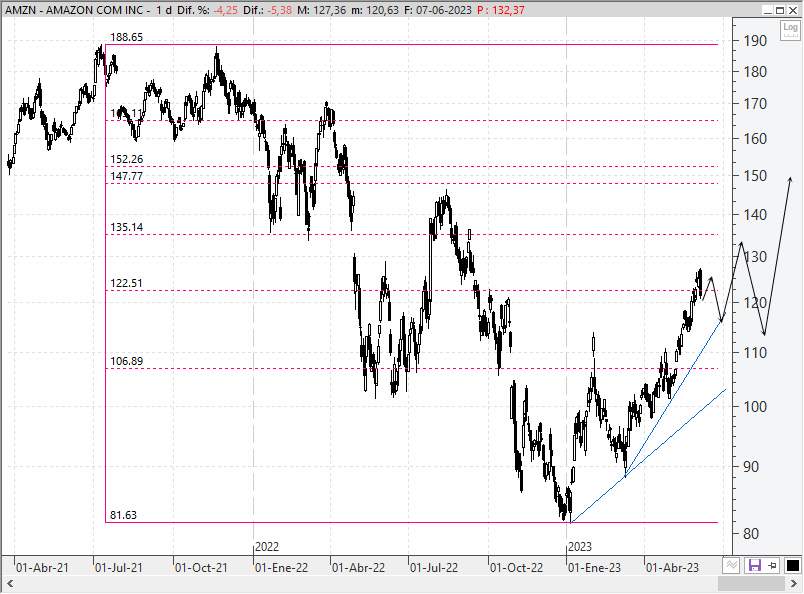804x594 pixels.
Task: Open the black color swatch
Action: 792,566
